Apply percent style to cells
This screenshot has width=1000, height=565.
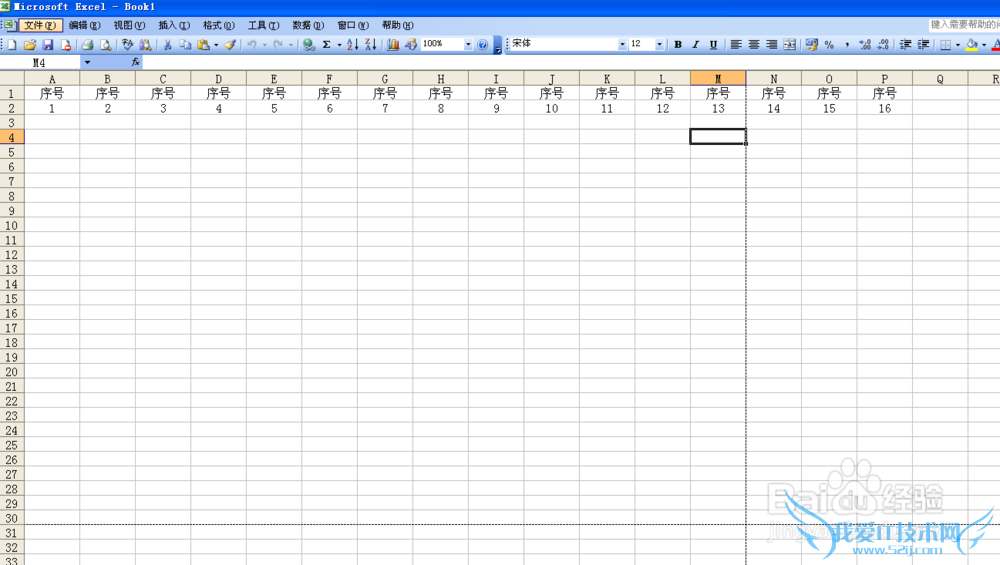click(829, 45)
